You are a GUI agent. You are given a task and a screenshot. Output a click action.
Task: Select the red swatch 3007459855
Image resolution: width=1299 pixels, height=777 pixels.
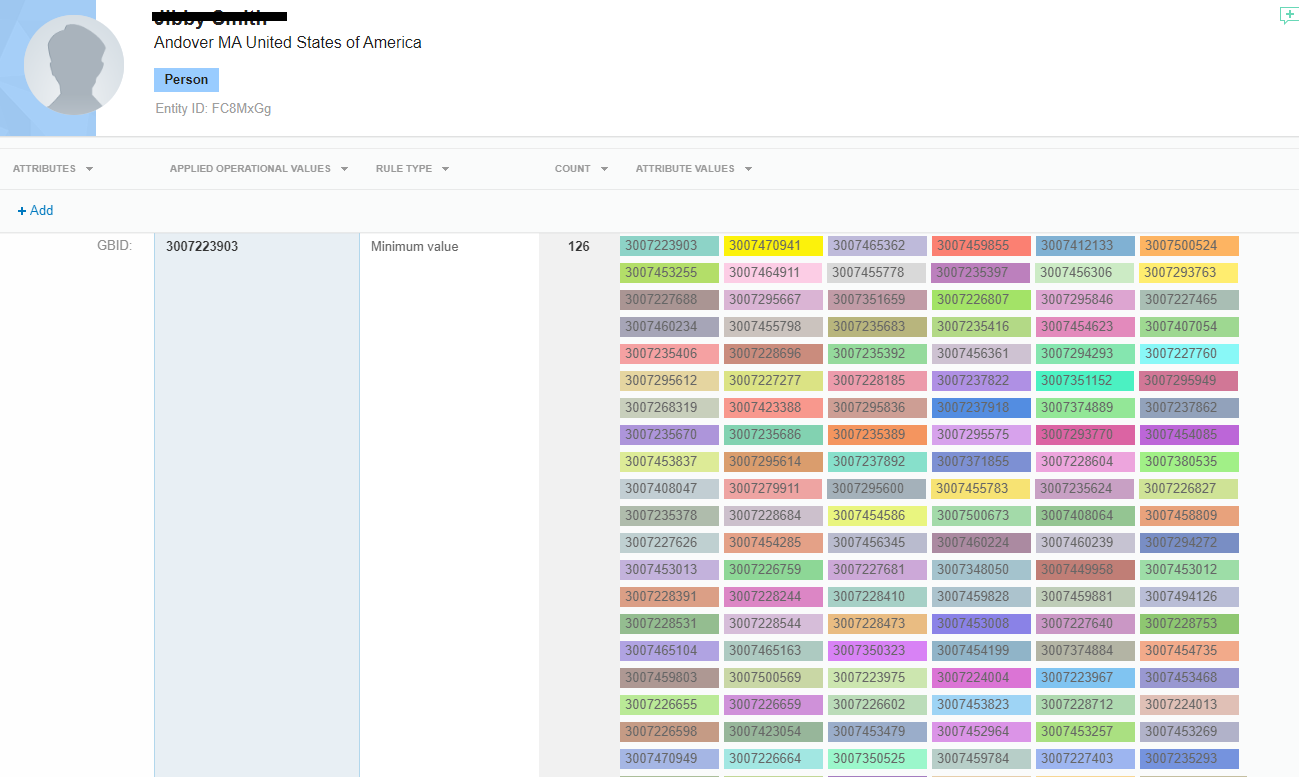[981, 246]
